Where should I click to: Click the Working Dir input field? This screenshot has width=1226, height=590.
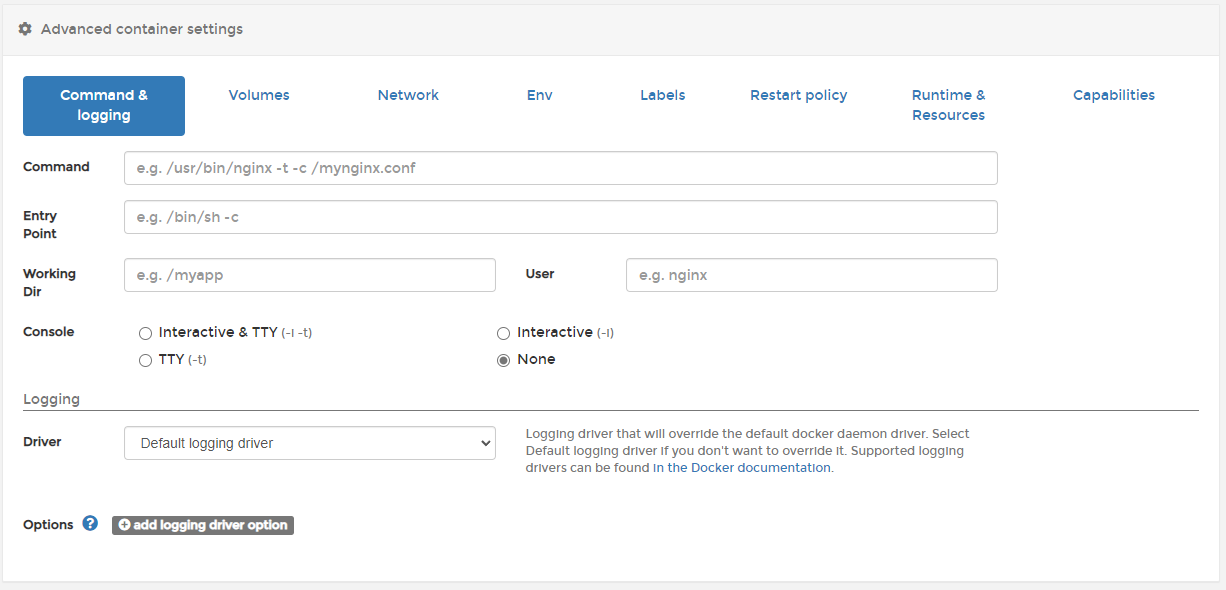pyautogui.click(x=310, y=275)
